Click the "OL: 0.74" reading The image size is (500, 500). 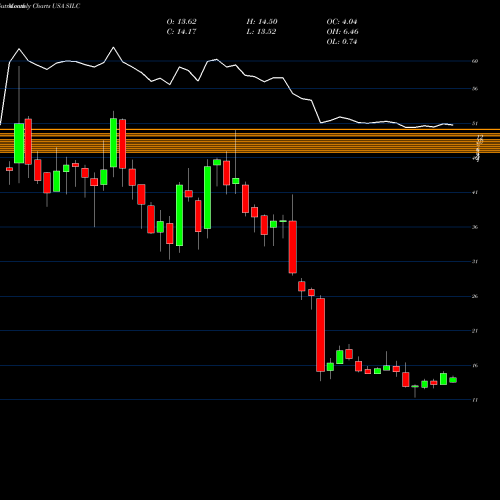click(x=342, y=42)
